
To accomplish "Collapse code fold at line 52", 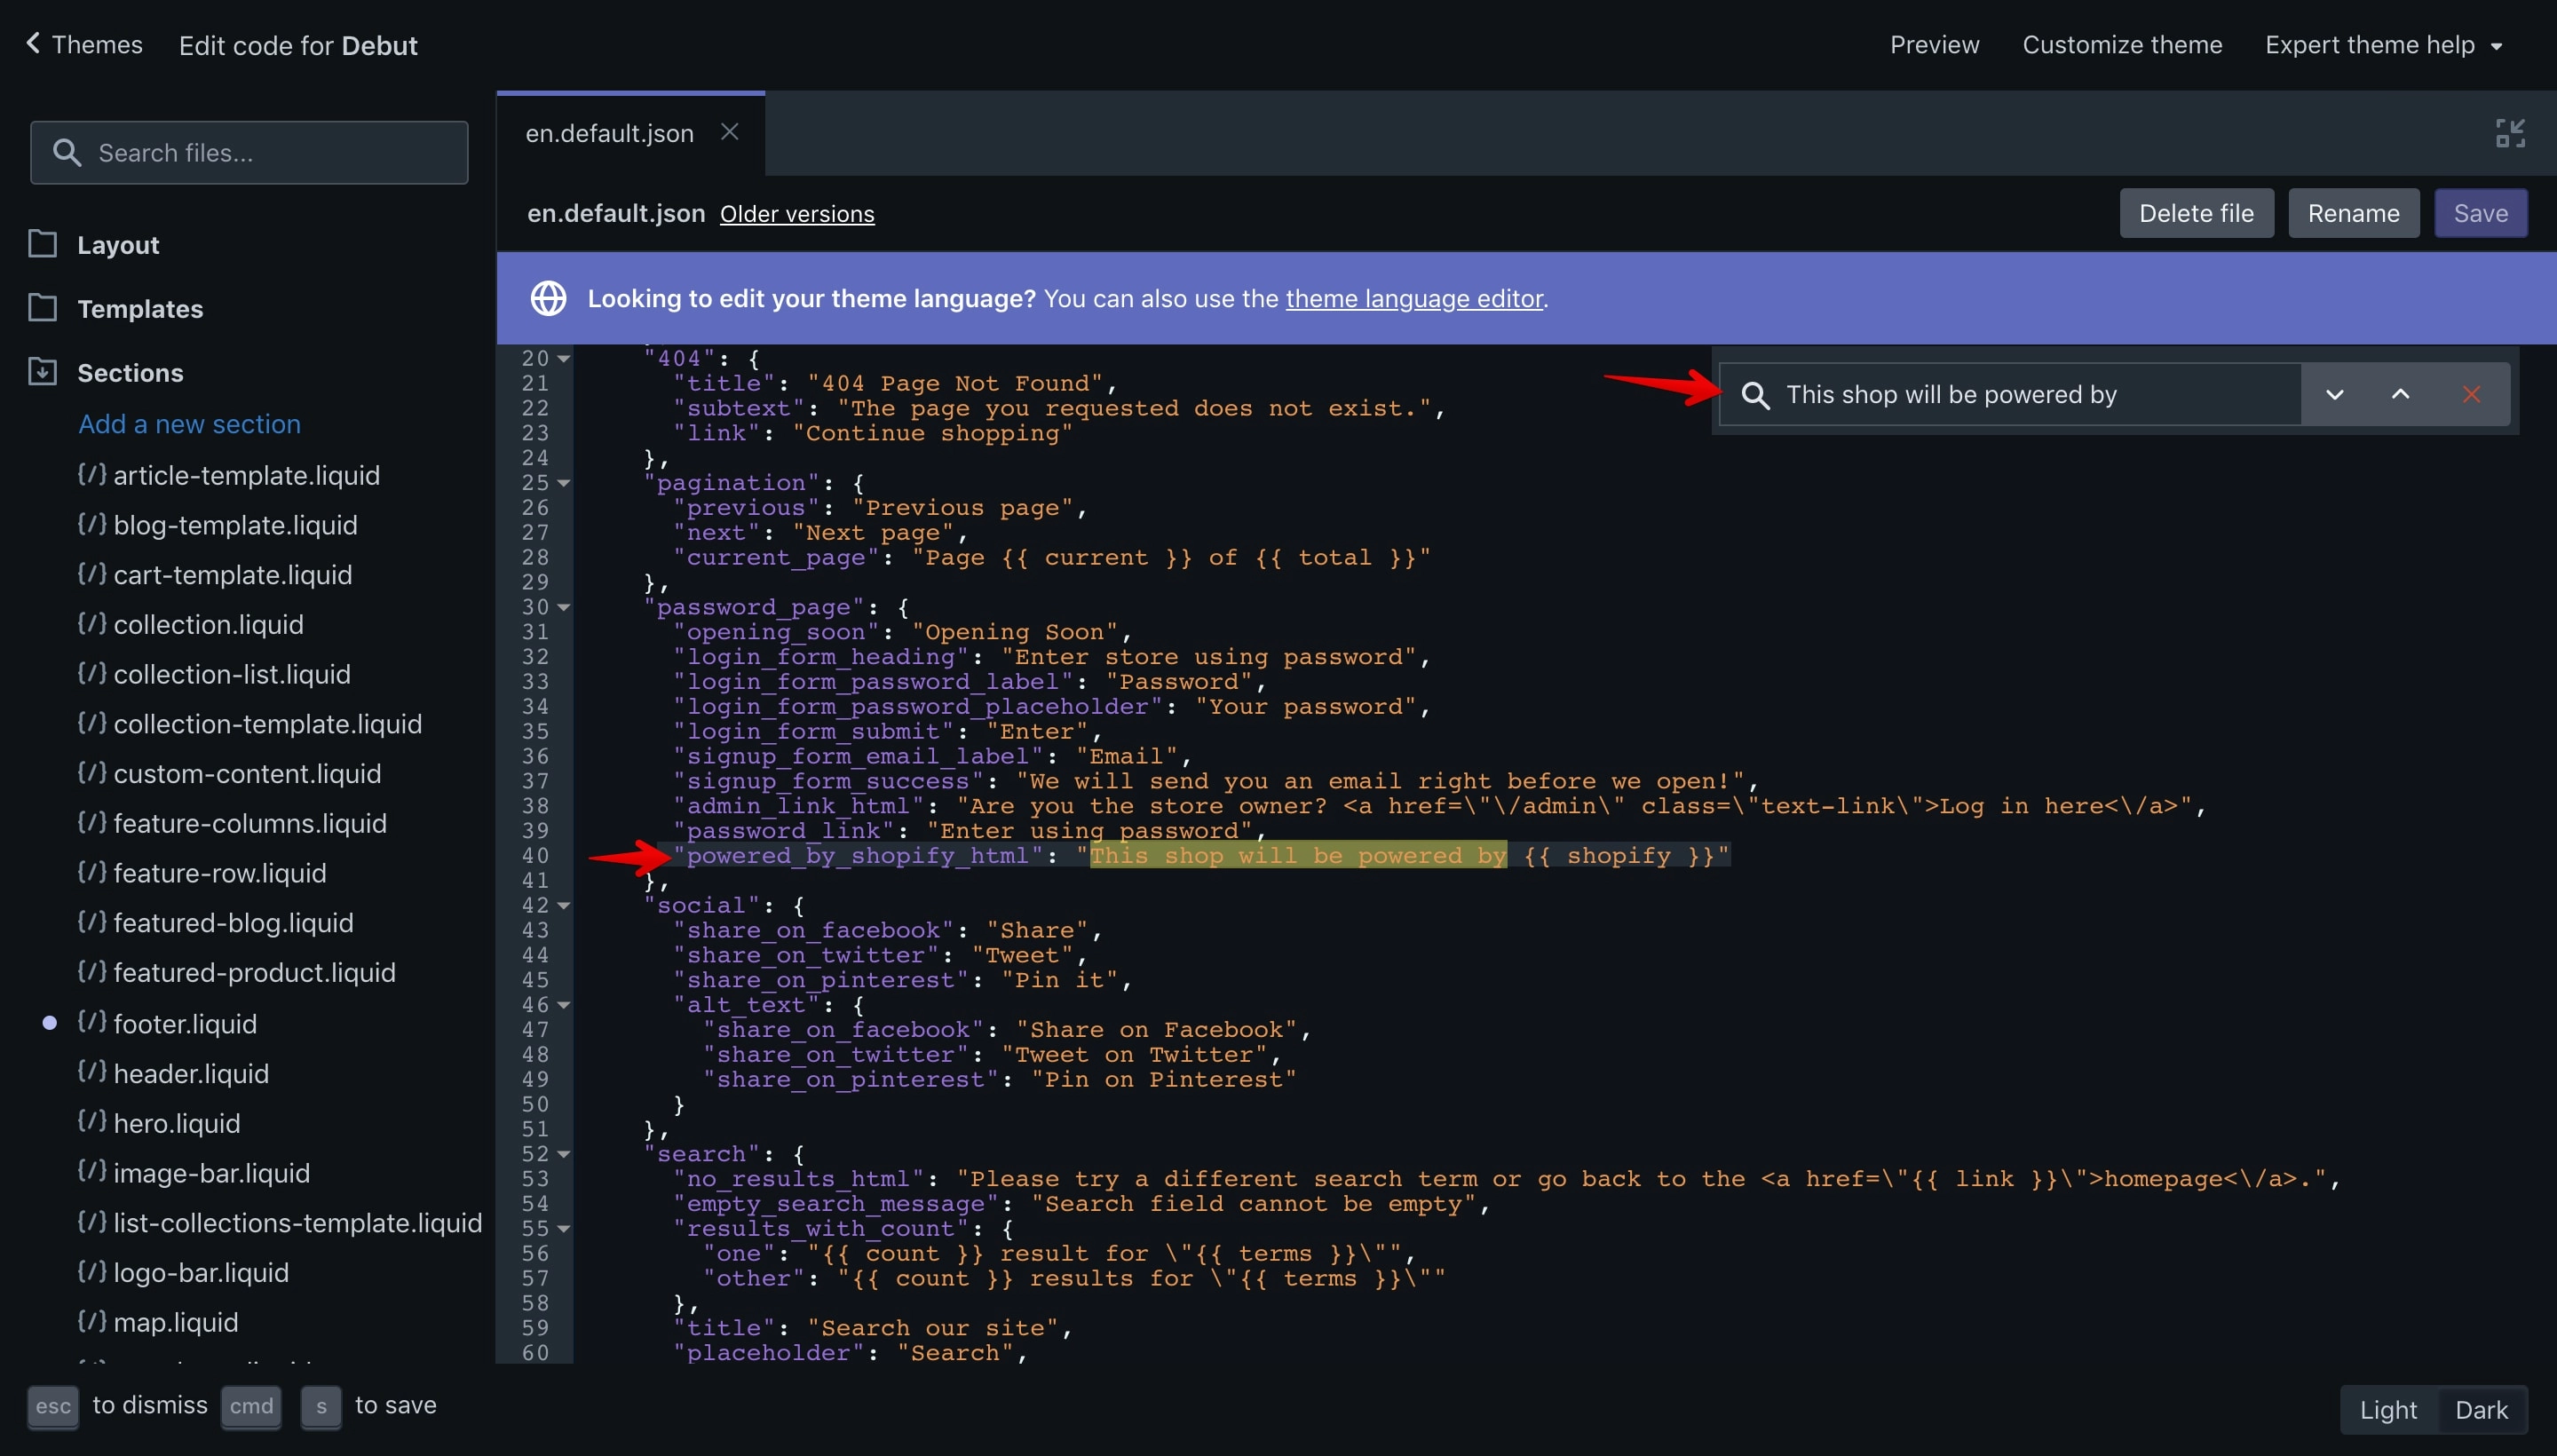I will 564,1155.
